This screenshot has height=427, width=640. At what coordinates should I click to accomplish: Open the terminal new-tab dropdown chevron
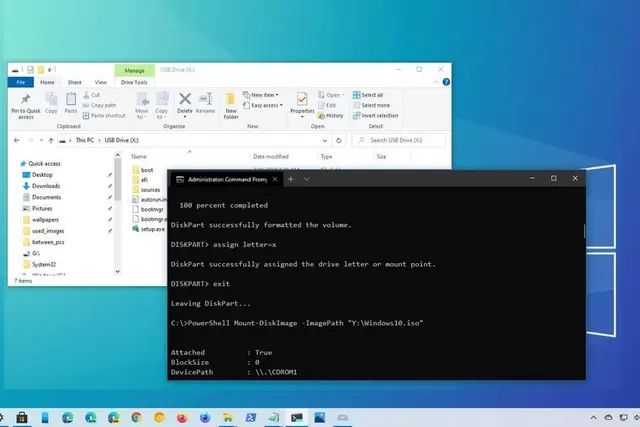coord(307,179)
